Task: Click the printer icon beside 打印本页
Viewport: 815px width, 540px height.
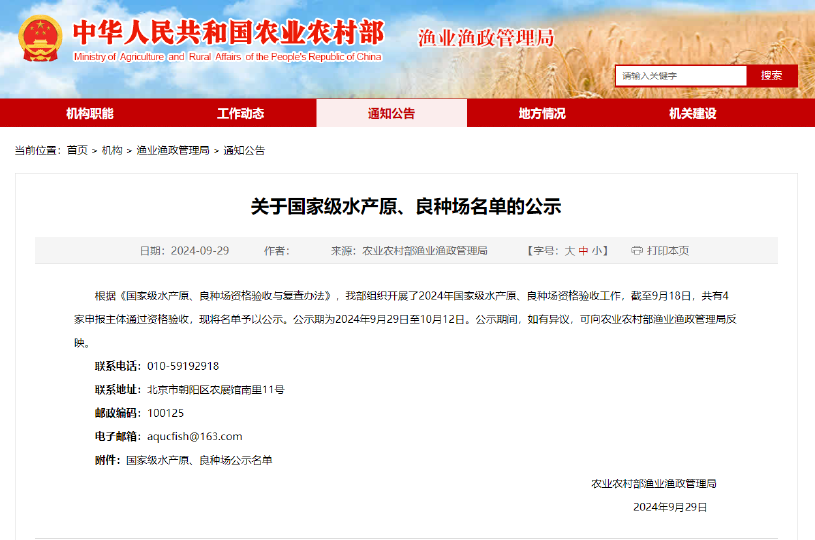Action: point(637,251)
